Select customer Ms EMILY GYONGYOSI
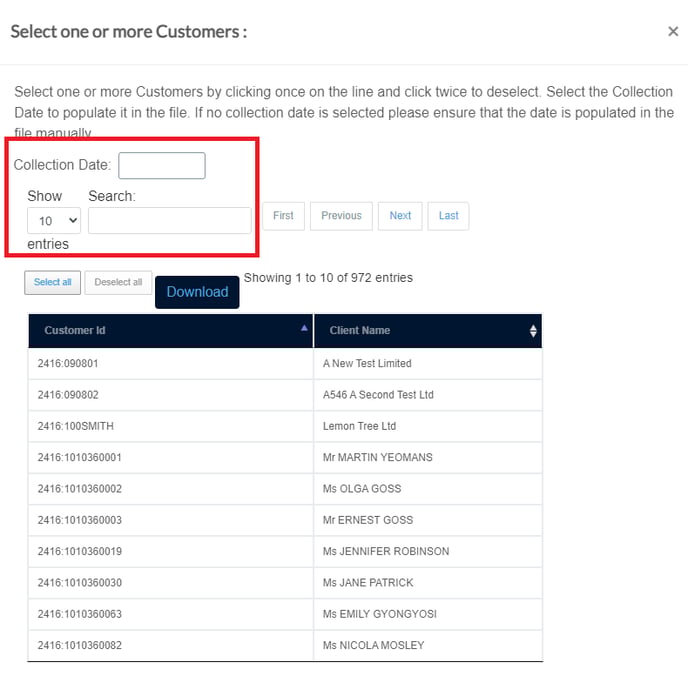The width and height of the screenshot is (688, 676). (285, 614)
